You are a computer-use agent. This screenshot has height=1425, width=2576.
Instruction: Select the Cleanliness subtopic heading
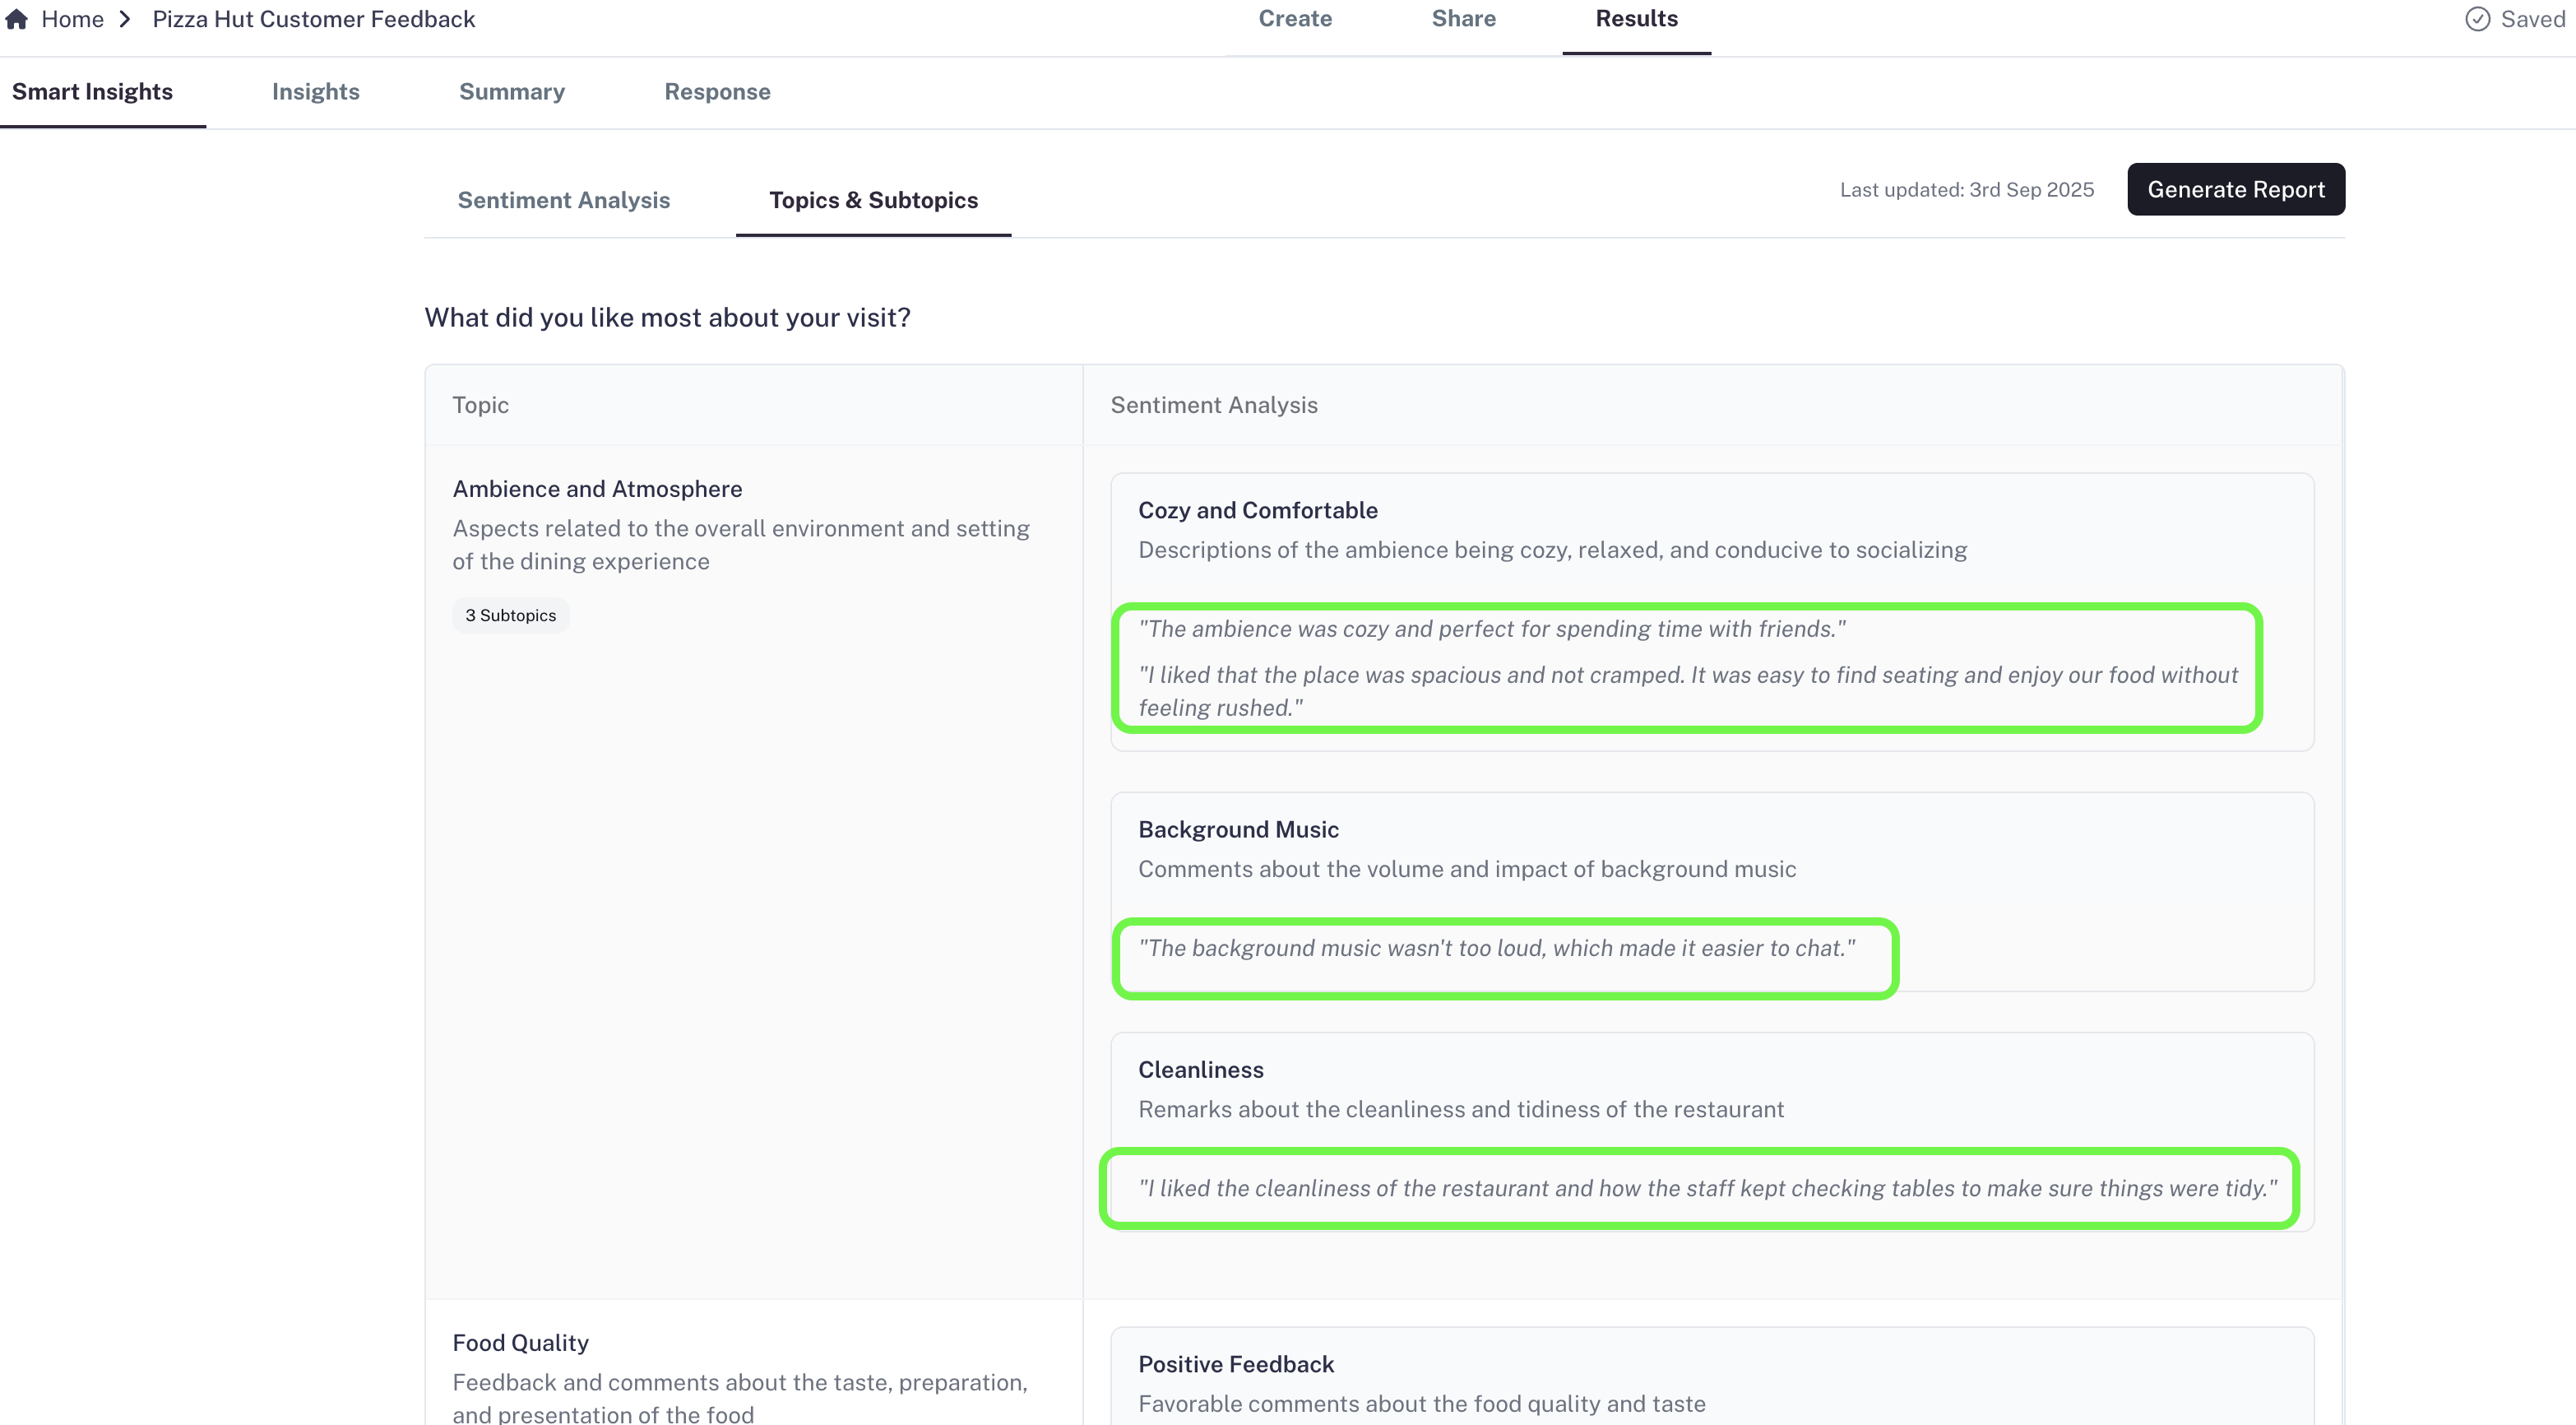pyautogui.click(x=1200, y=1069)
